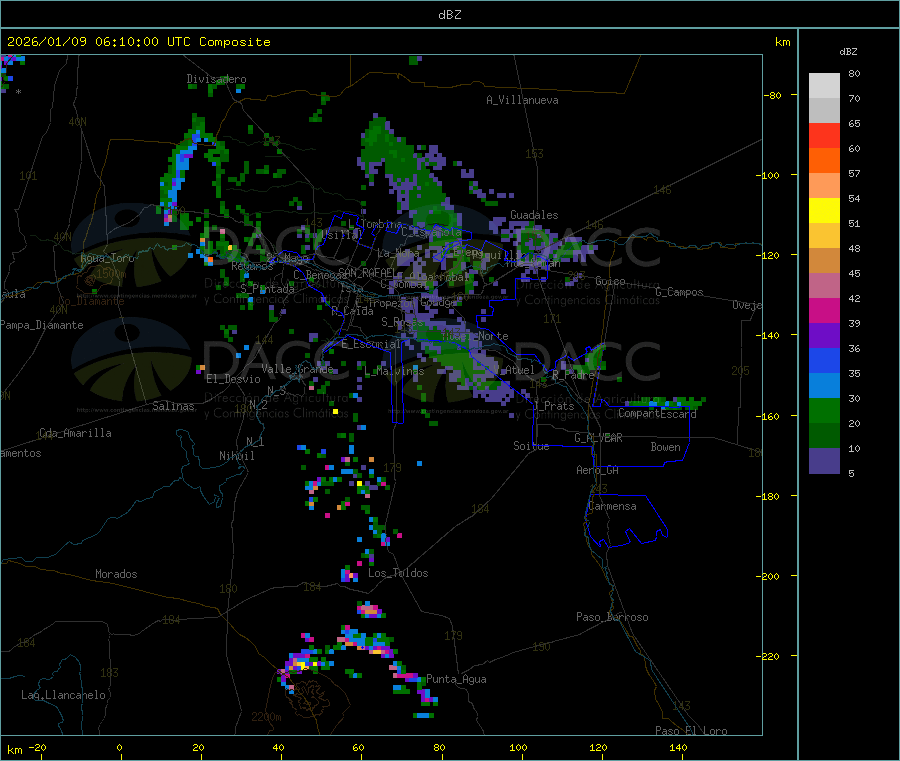Click the G_Campos label
The height and width of the screenshot is (761, 900).
(x=679, y=292)
